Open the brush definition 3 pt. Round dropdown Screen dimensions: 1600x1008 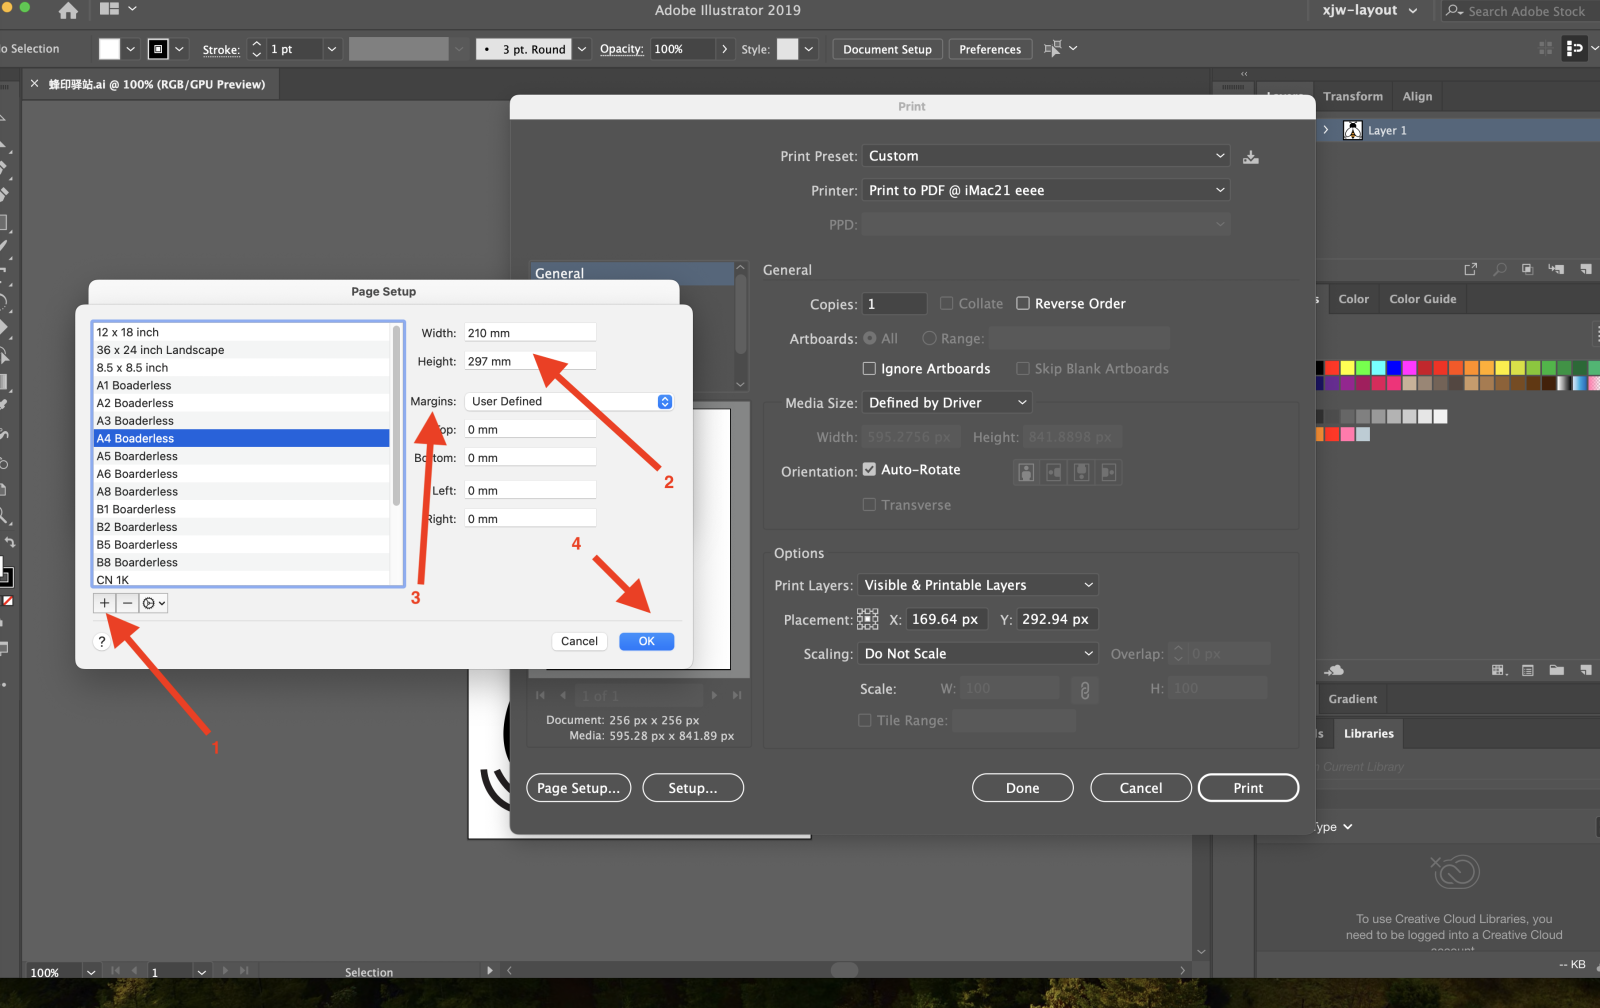(x=582, y=48)
